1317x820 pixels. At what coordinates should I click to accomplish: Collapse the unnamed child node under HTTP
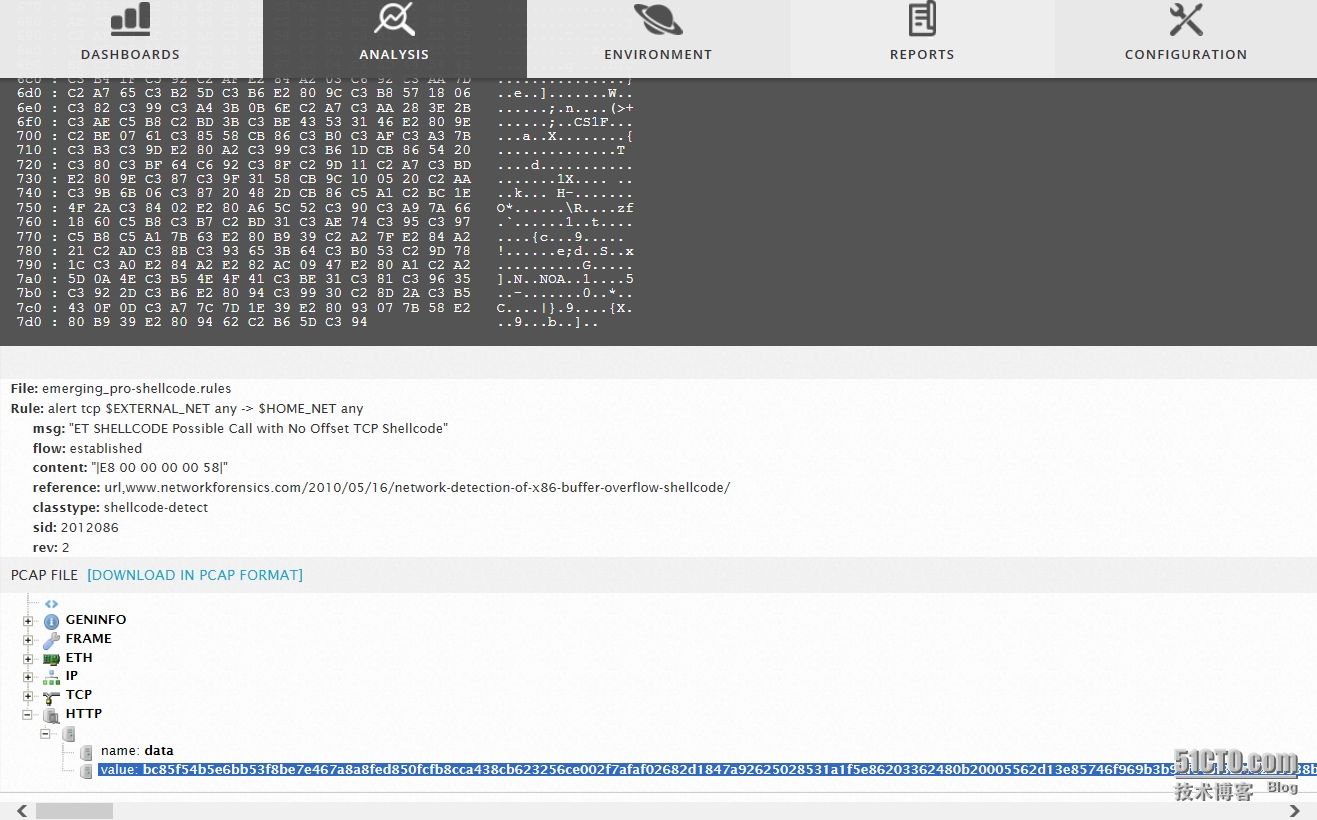tap(46, 734)
